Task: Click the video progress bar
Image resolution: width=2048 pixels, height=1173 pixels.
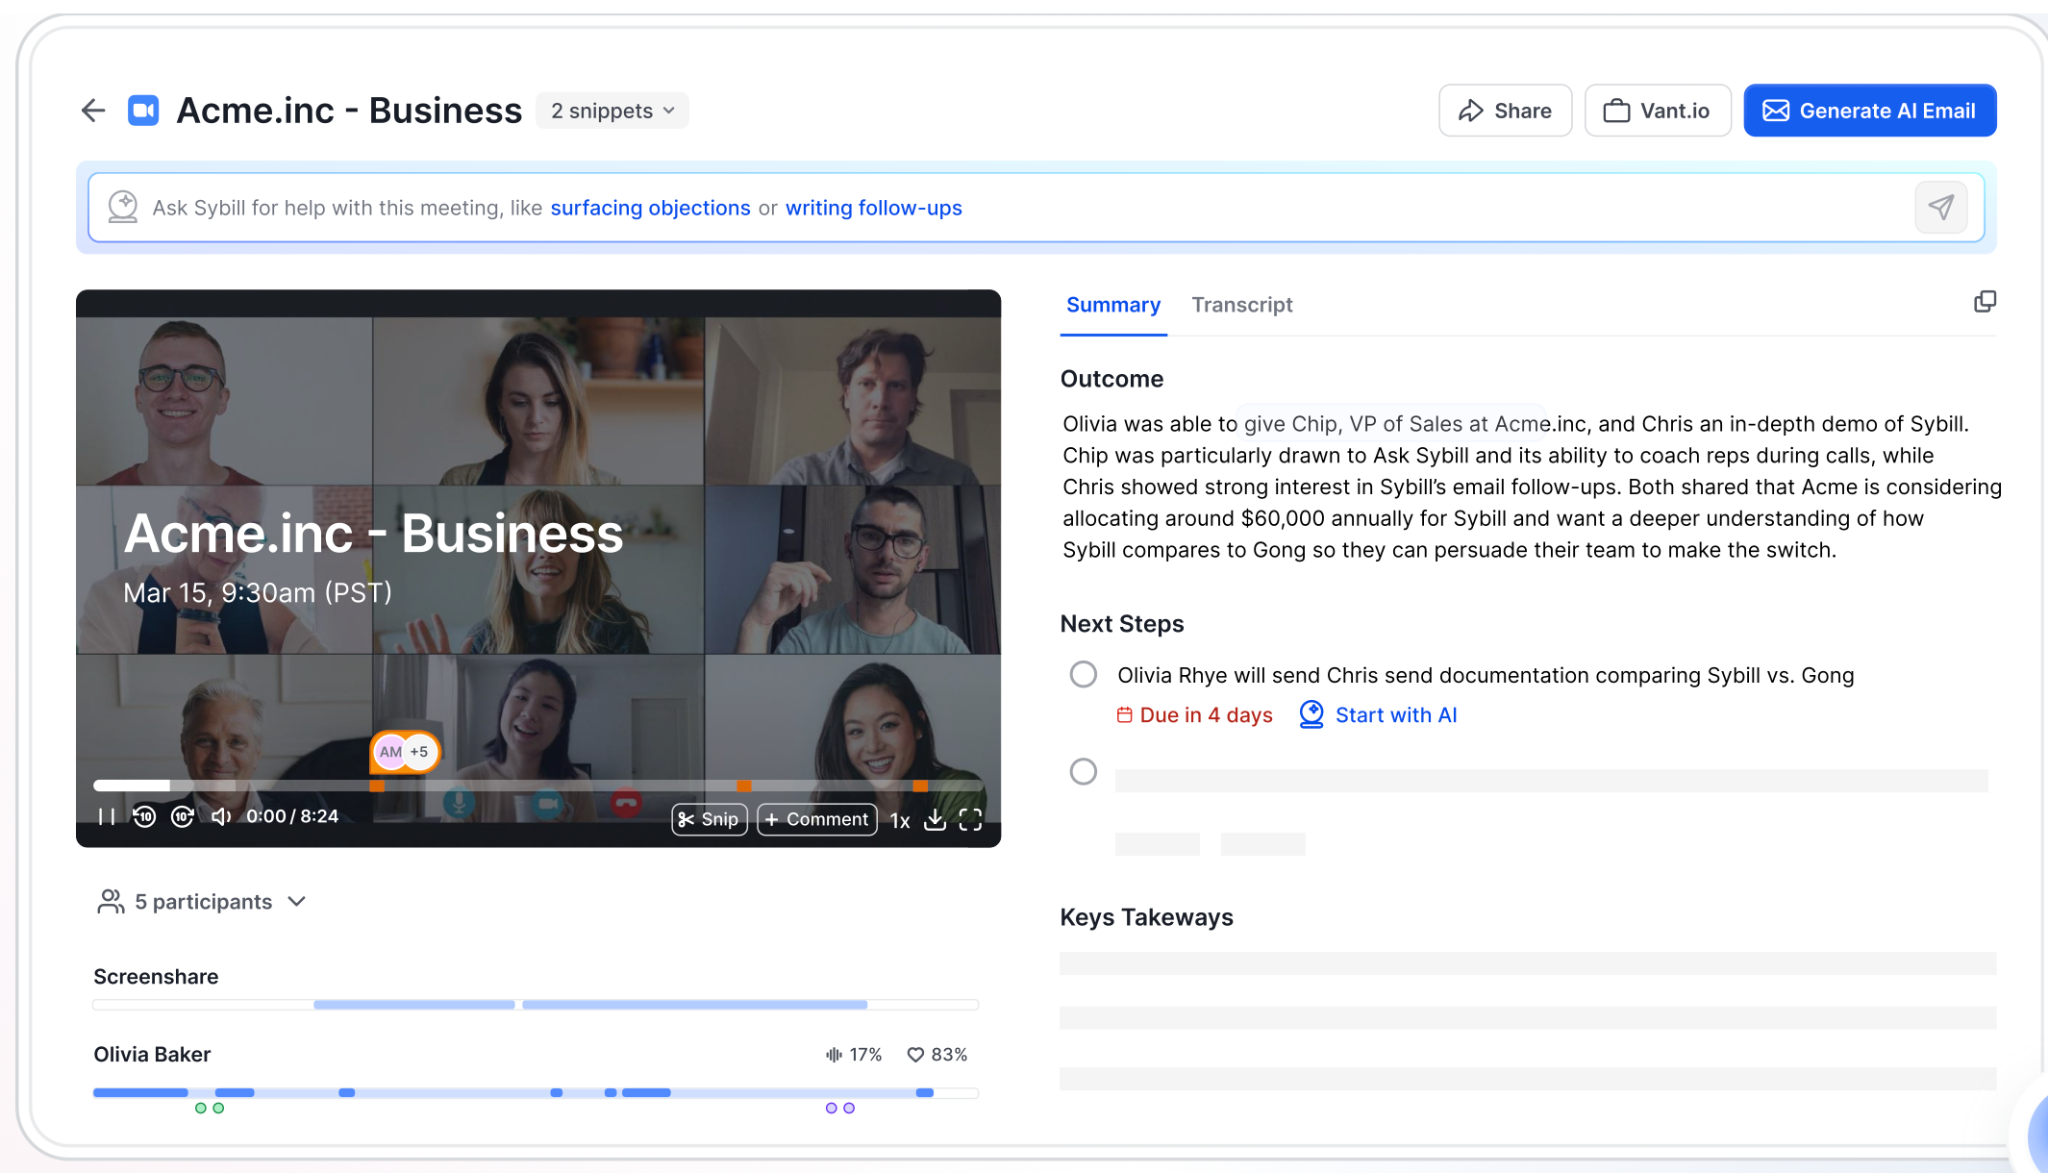Action: coord(538,785)
